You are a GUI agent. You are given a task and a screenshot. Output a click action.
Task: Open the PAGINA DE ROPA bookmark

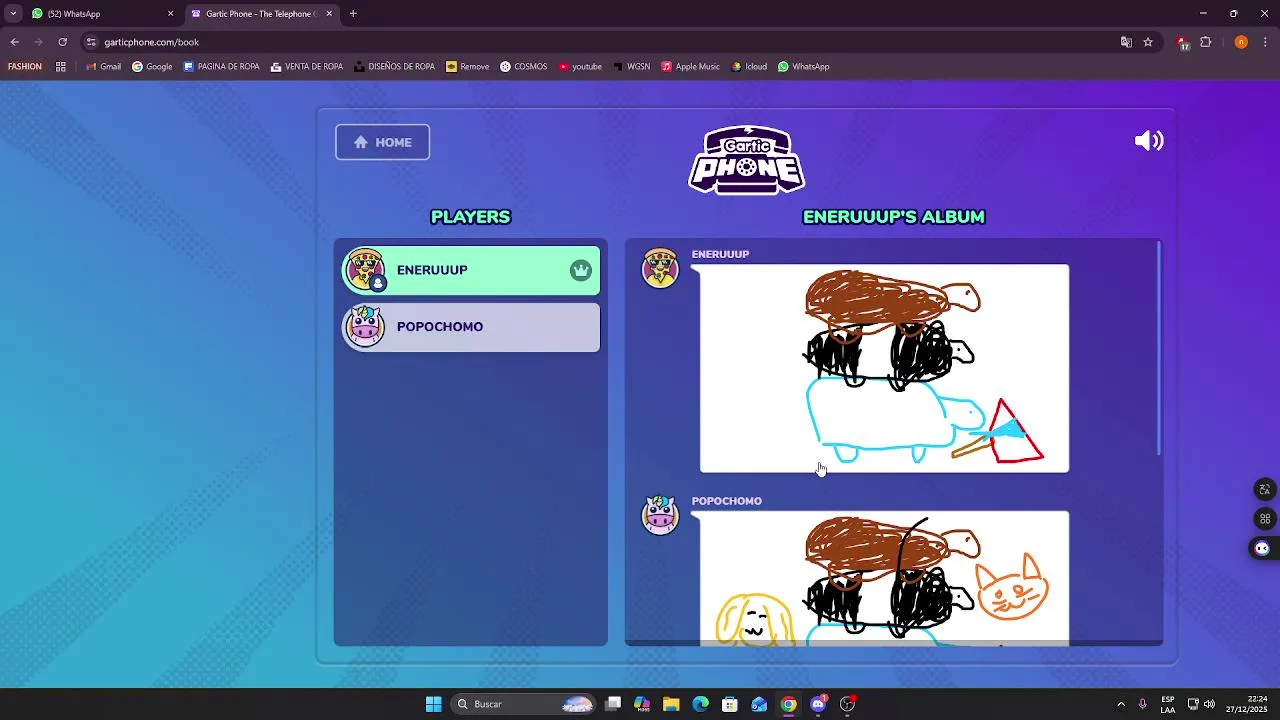point(221,67)
